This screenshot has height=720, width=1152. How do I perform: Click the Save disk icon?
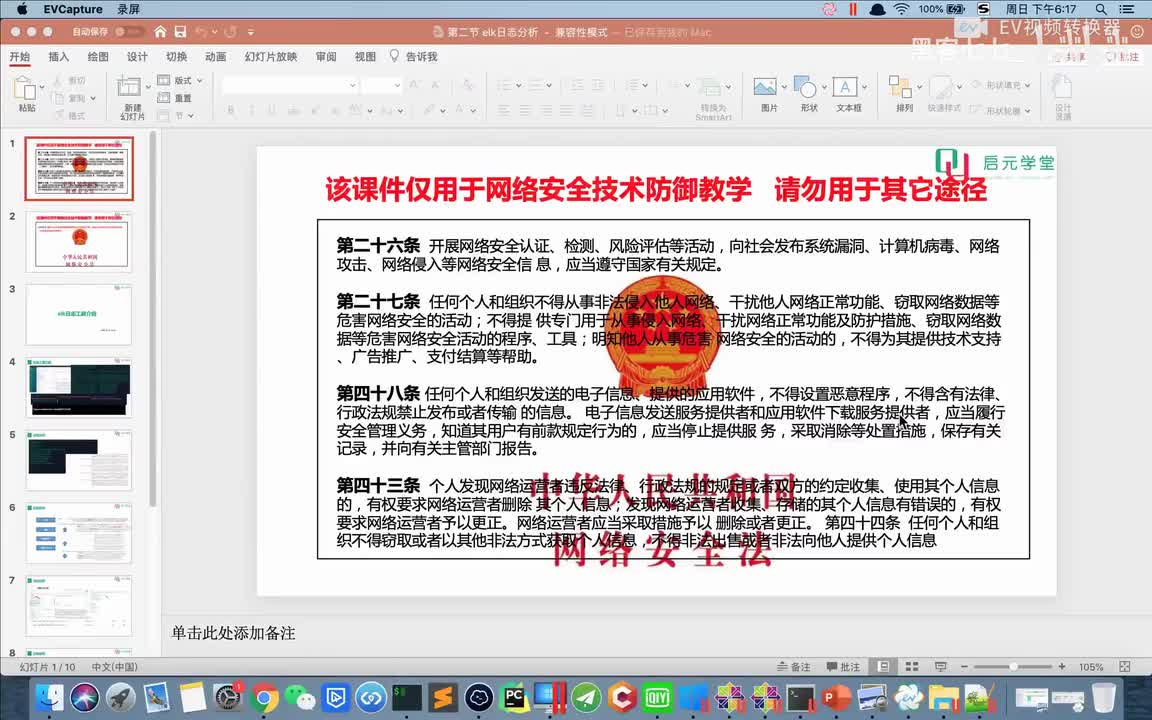click(x=180, y=32)
